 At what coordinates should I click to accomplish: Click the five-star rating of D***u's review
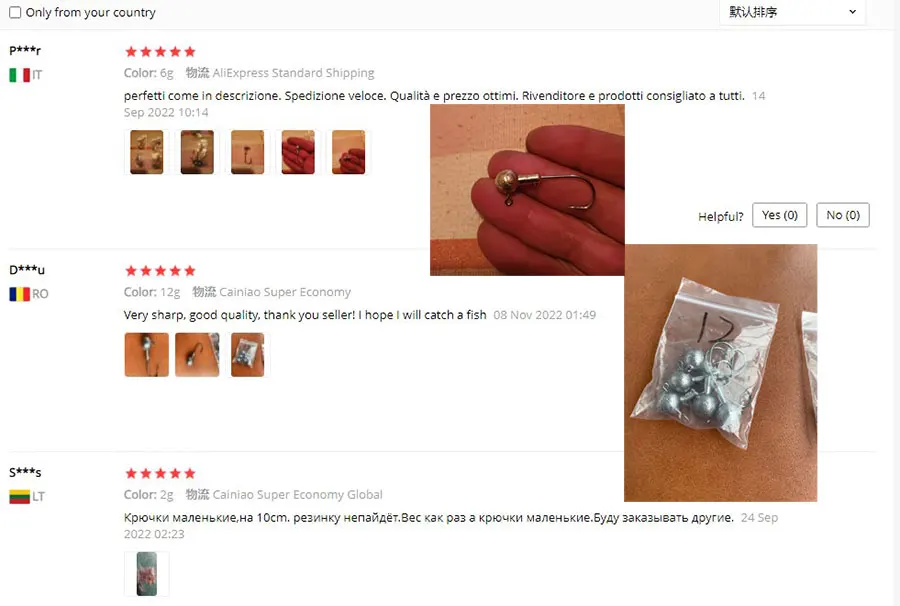(160, 270)
